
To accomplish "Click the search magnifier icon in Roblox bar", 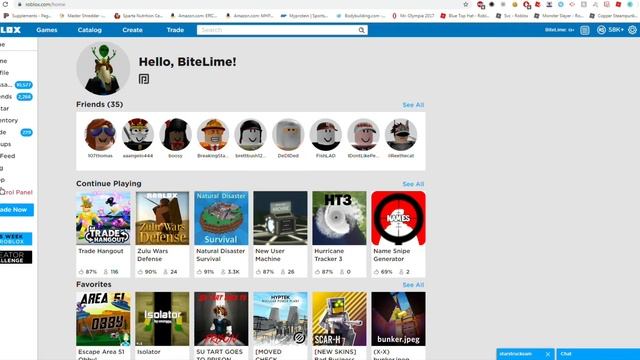I will [x=361, y=30].
